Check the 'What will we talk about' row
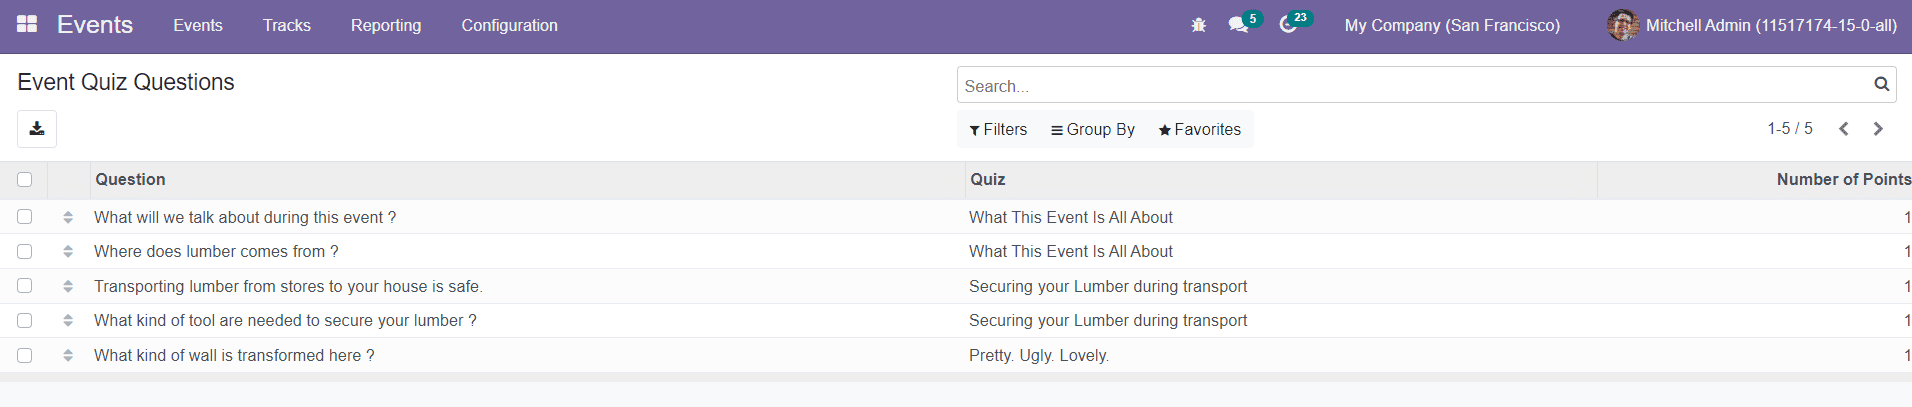 pyautogui.click(x=25, y=217)
